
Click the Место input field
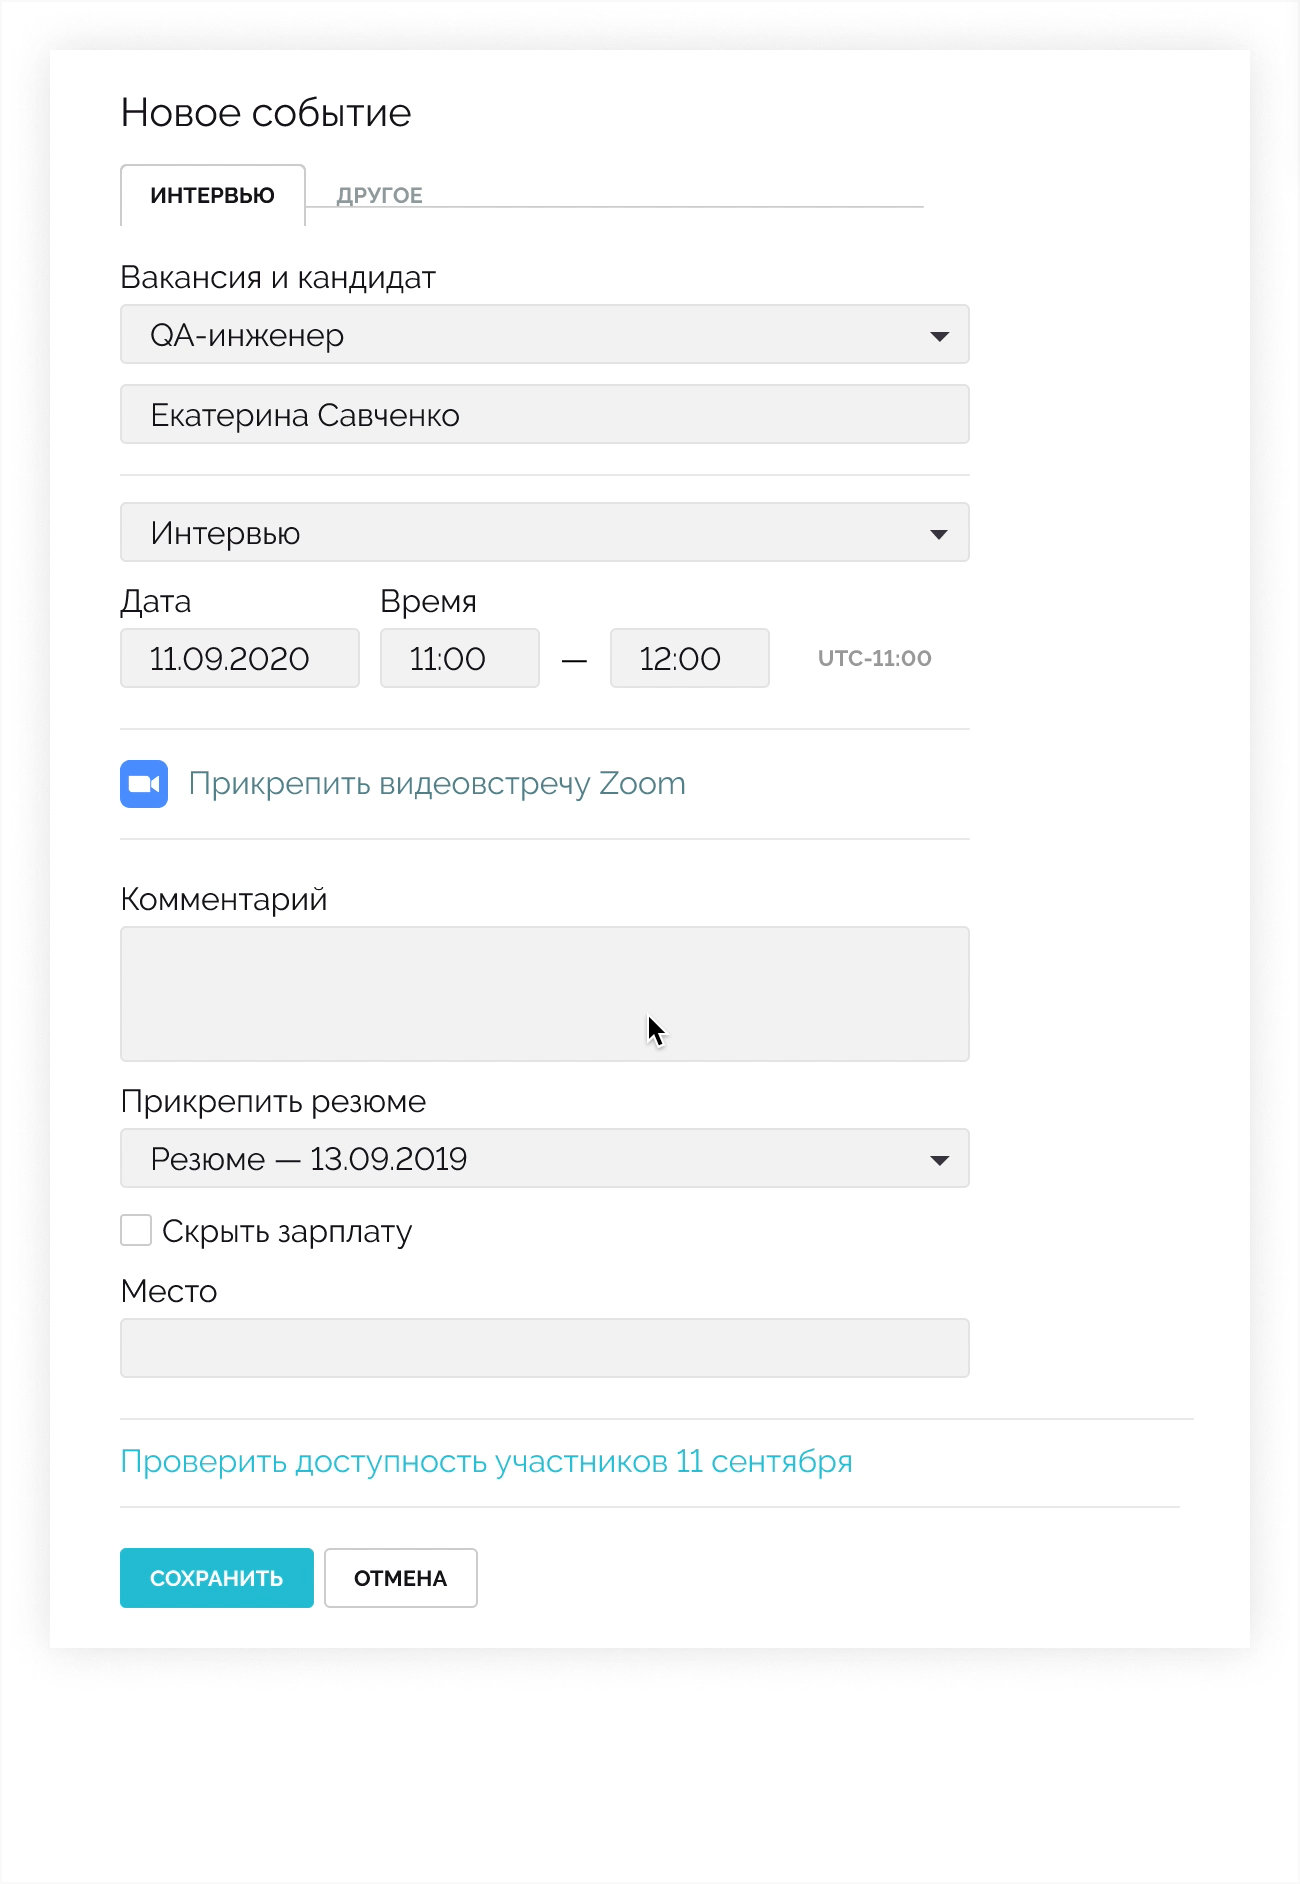pyautogui.click(x=544, y=1348)
